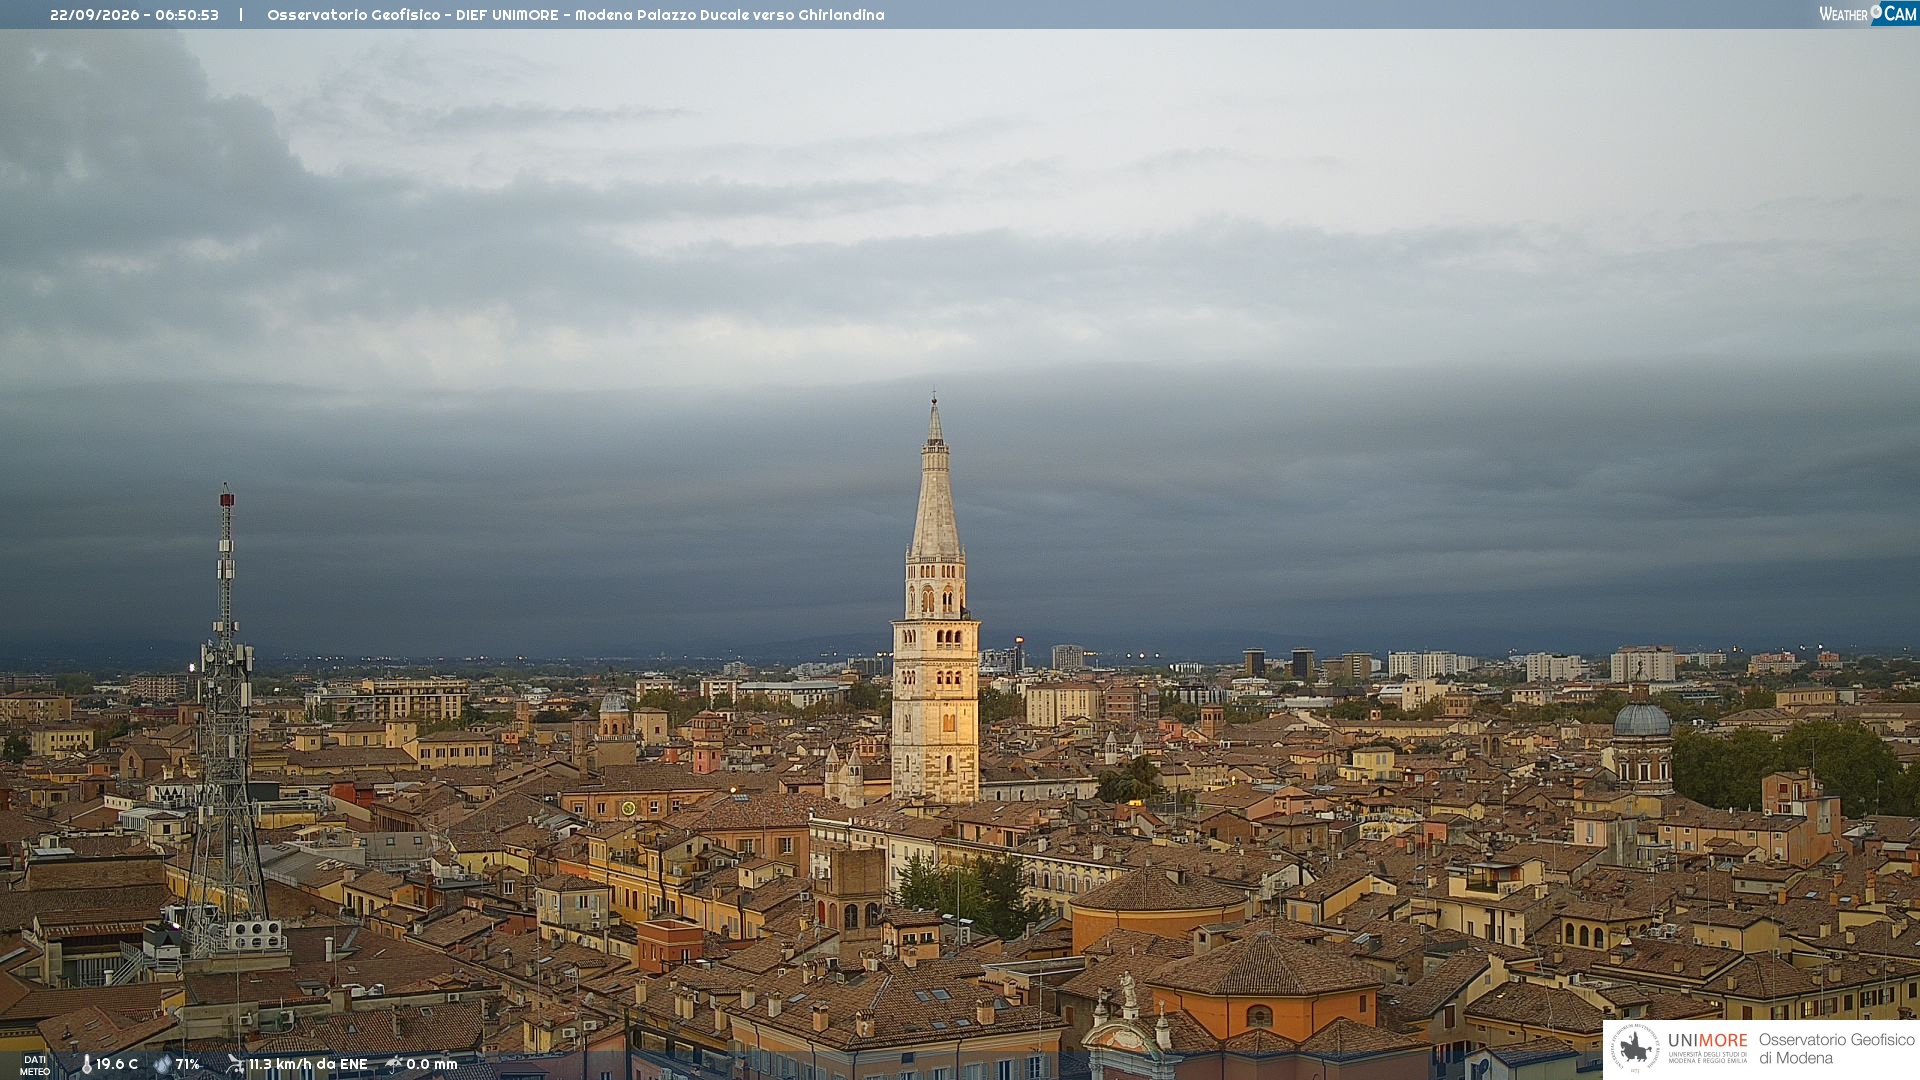Open the WeatherCam logo link
This screenshot has height=1080, width=1920.
tap(1868, 13)
